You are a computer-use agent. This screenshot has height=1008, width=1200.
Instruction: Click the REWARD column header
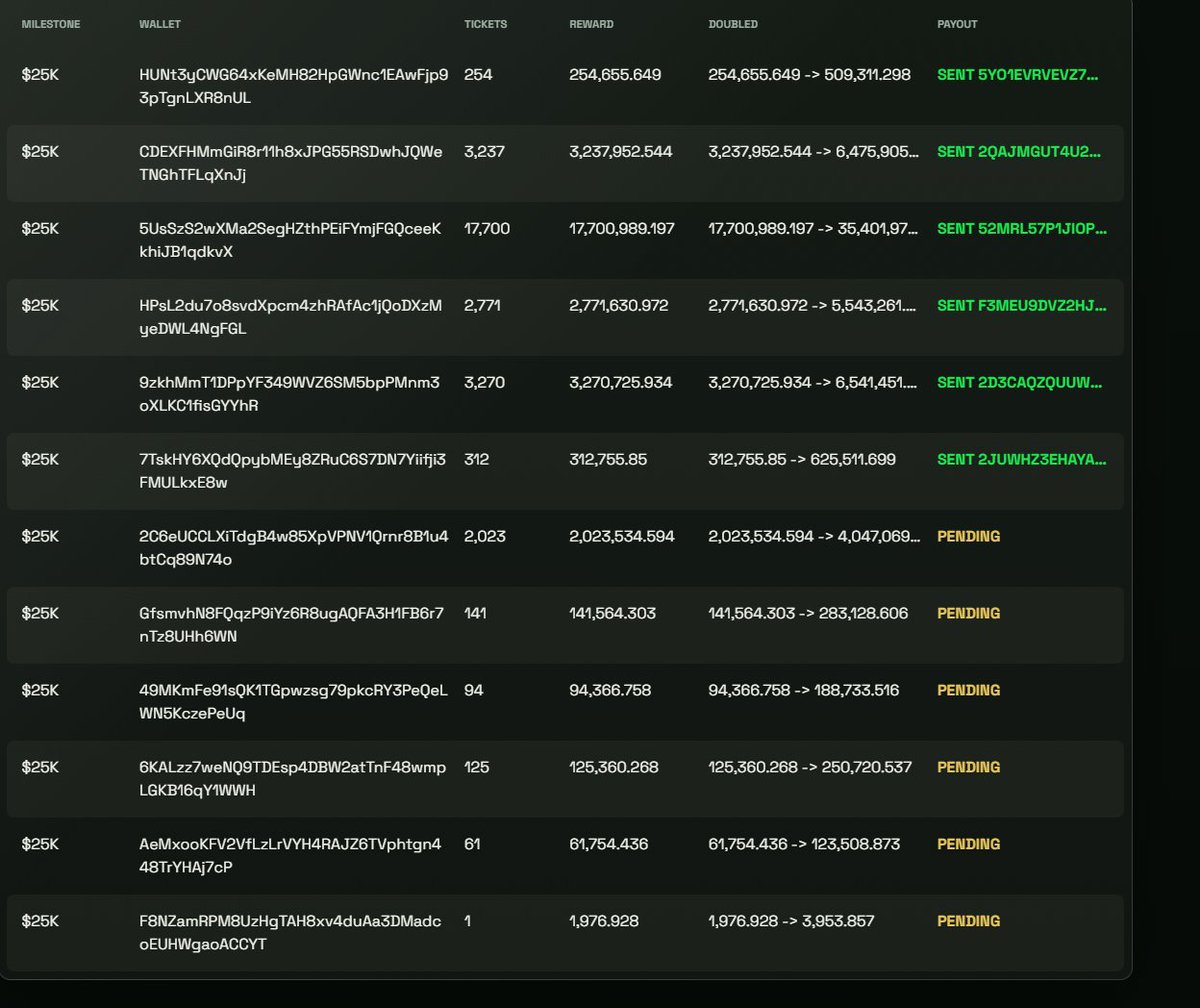[x=591, y=24]
